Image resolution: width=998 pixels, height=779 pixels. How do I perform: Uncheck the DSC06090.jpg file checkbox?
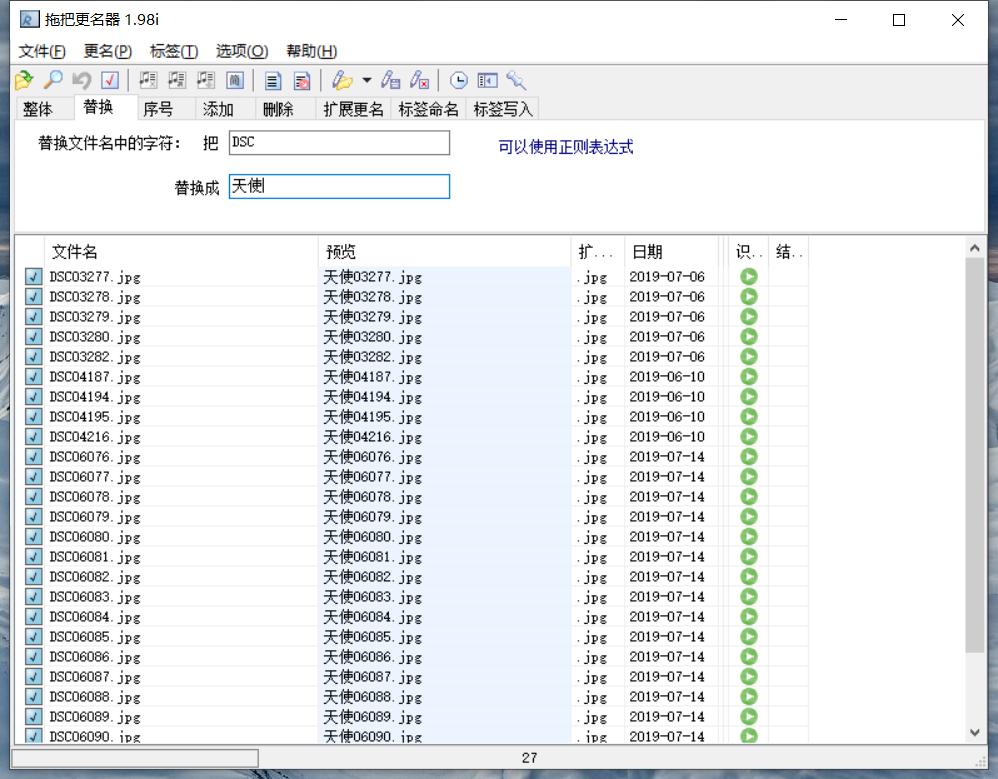click(33, 737)
